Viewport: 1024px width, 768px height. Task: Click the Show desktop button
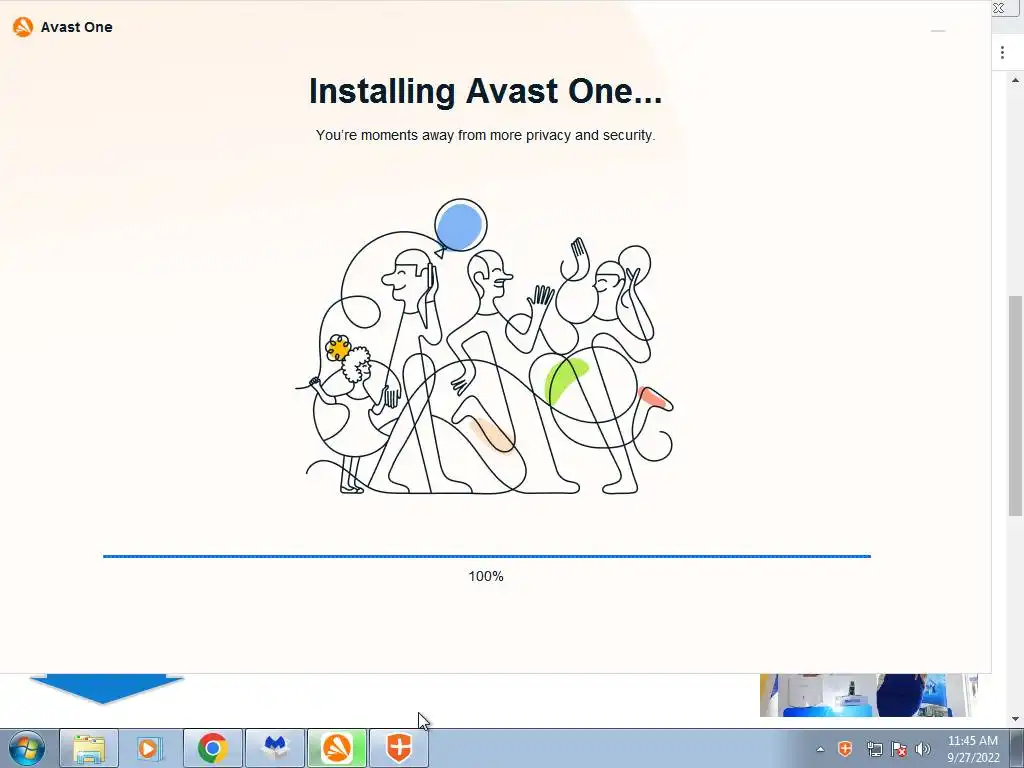1017,748
